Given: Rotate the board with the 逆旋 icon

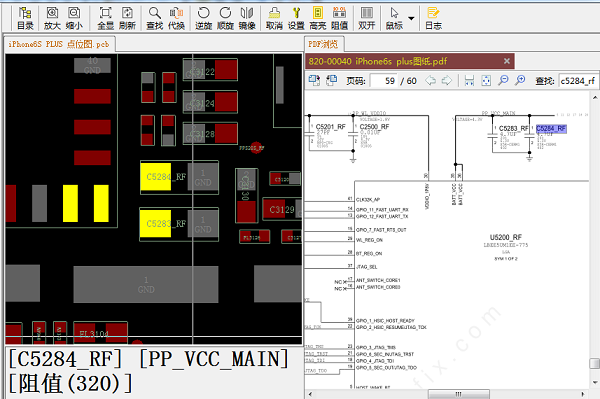Looking at the screenshot, I should tap(203, 18).
